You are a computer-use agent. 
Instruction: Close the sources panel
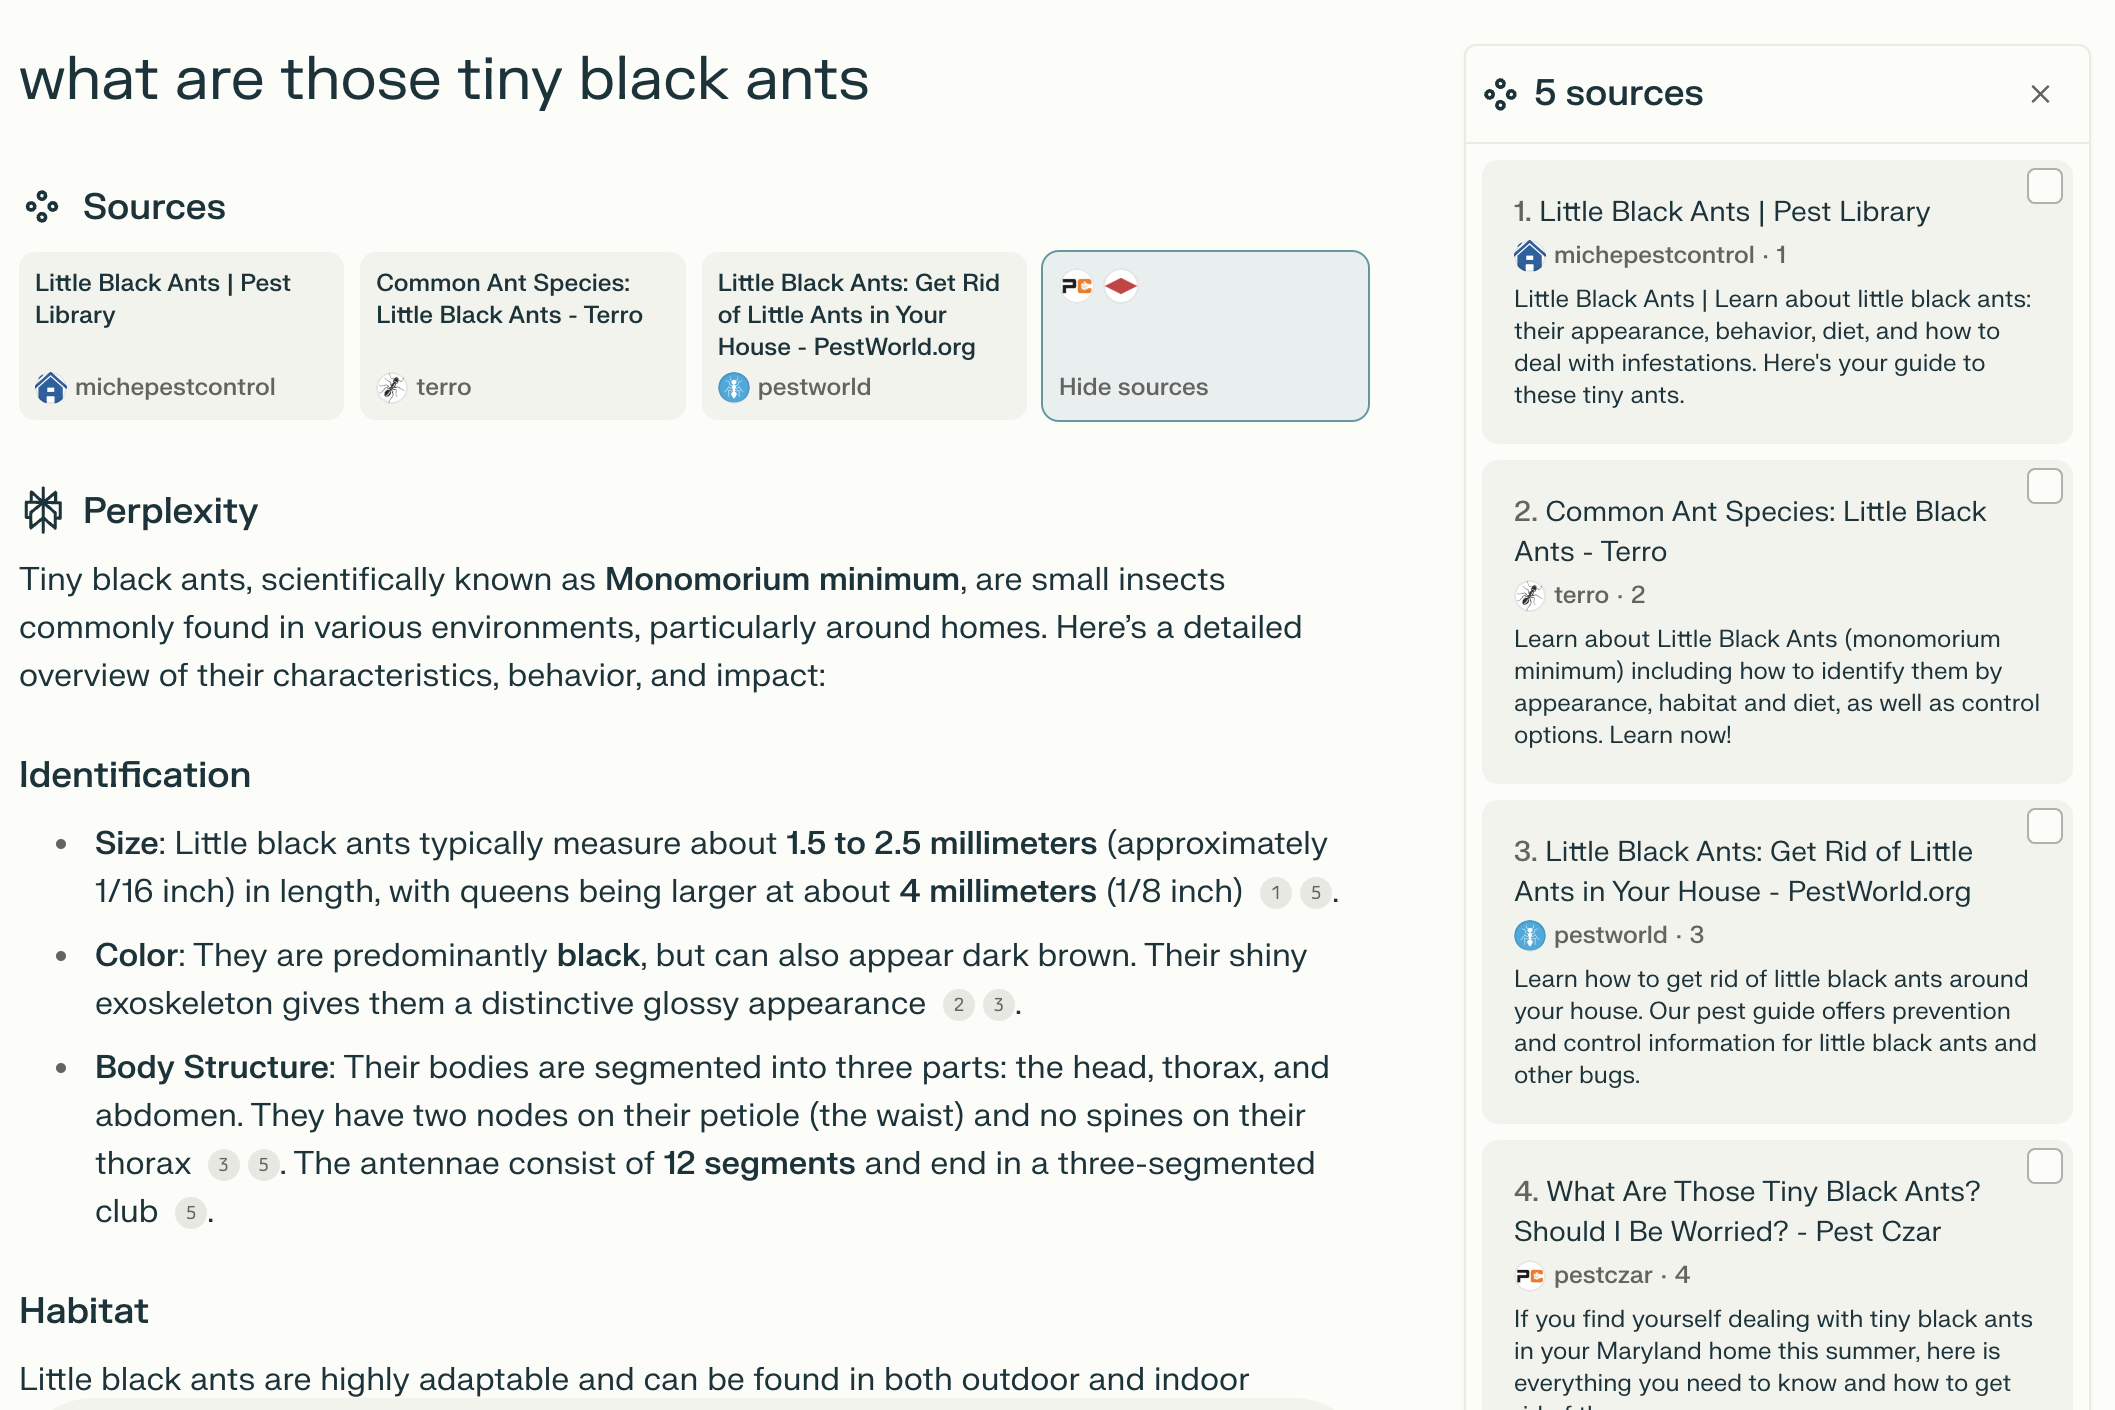[x=2041, y=94]
